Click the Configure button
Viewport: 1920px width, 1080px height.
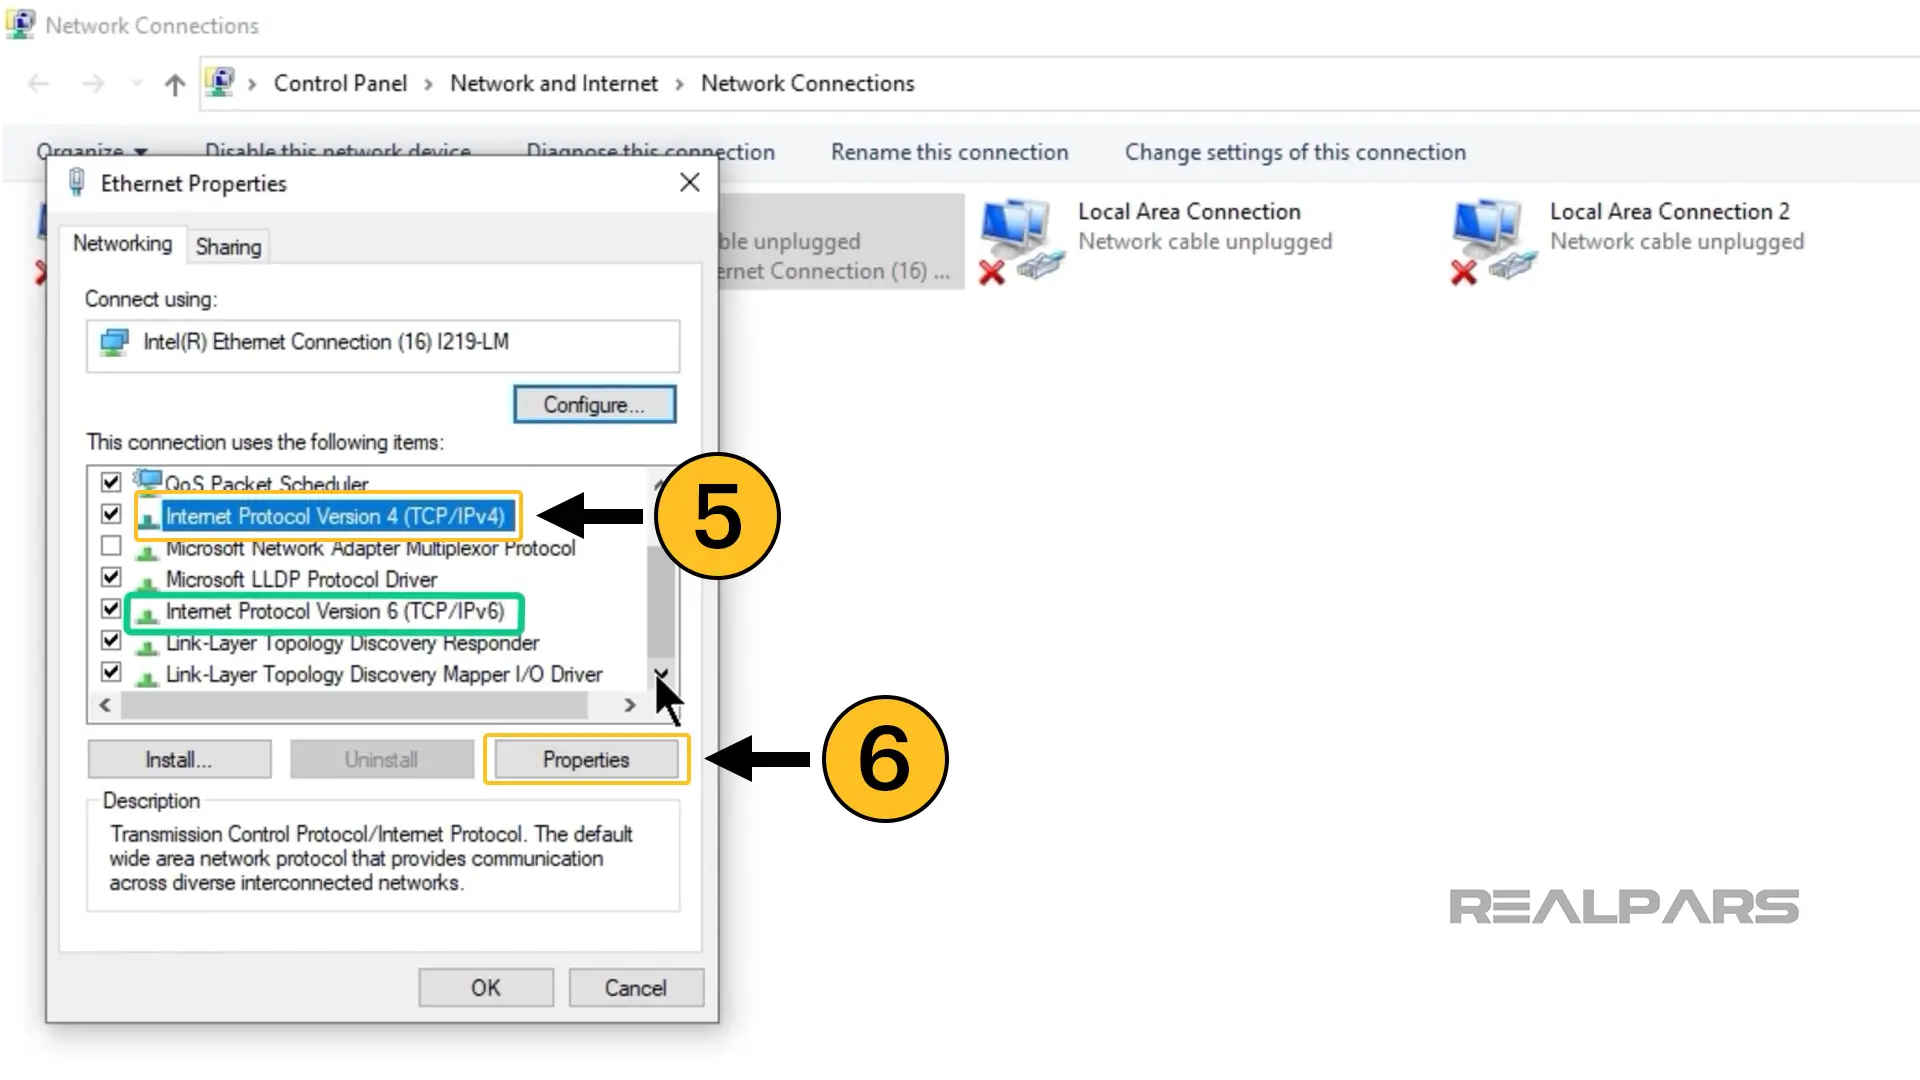(x=595, y=405)
